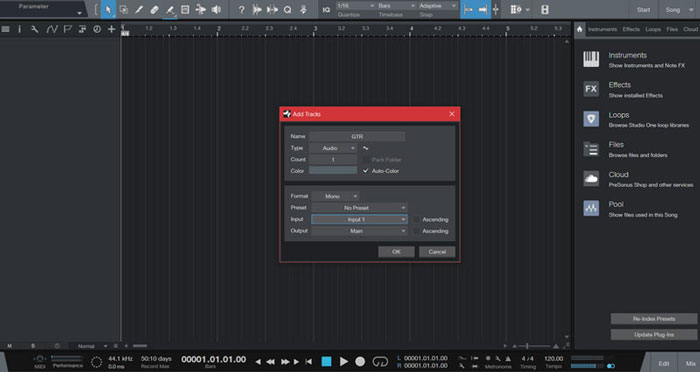Viewport: 700px width, 372px height.
Task: Open the tempo track clock icon
Action: point(97,29)
